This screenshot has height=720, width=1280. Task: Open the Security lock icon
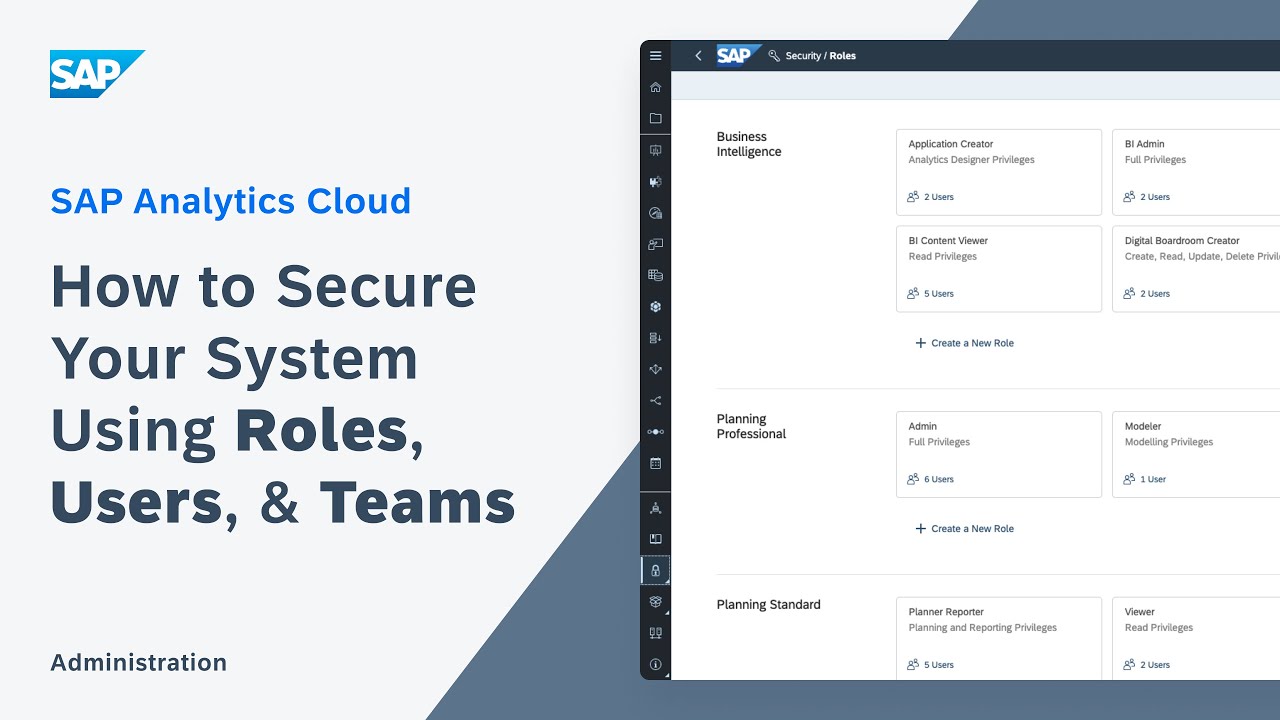(x=655, y=570)
